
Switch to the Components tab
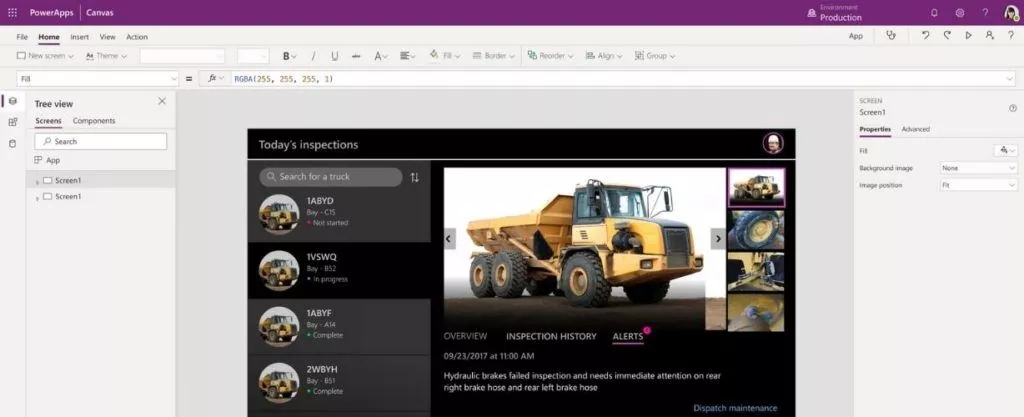click(94, 121)
